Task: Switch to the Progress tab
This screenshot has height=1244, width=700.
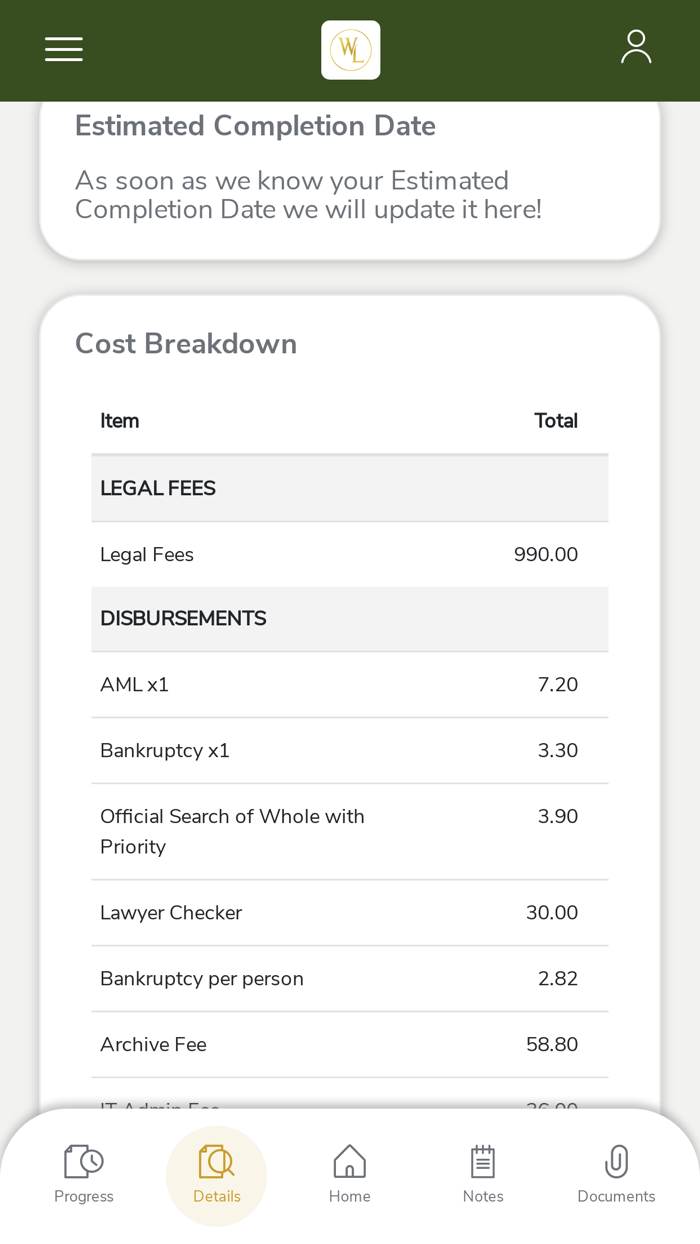Action: point(83,1175)
